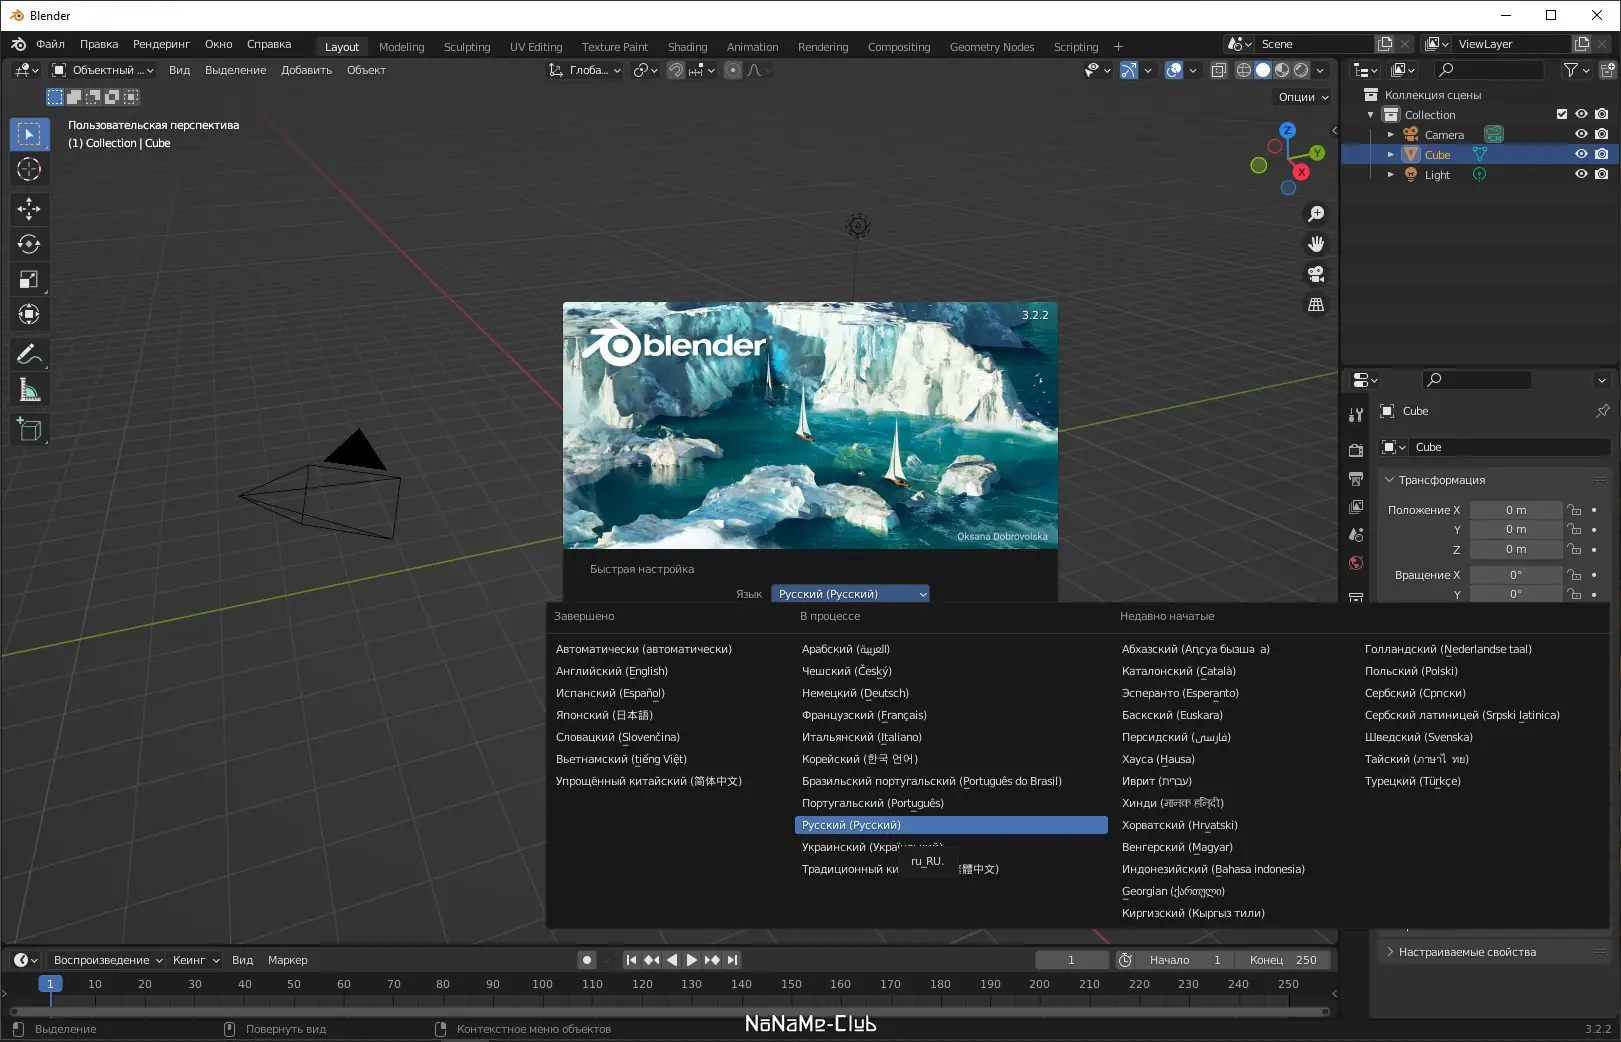Switch to orthographic/perspective grid view icon
Viewport: 1621px width, 1042px height.
1316,304
